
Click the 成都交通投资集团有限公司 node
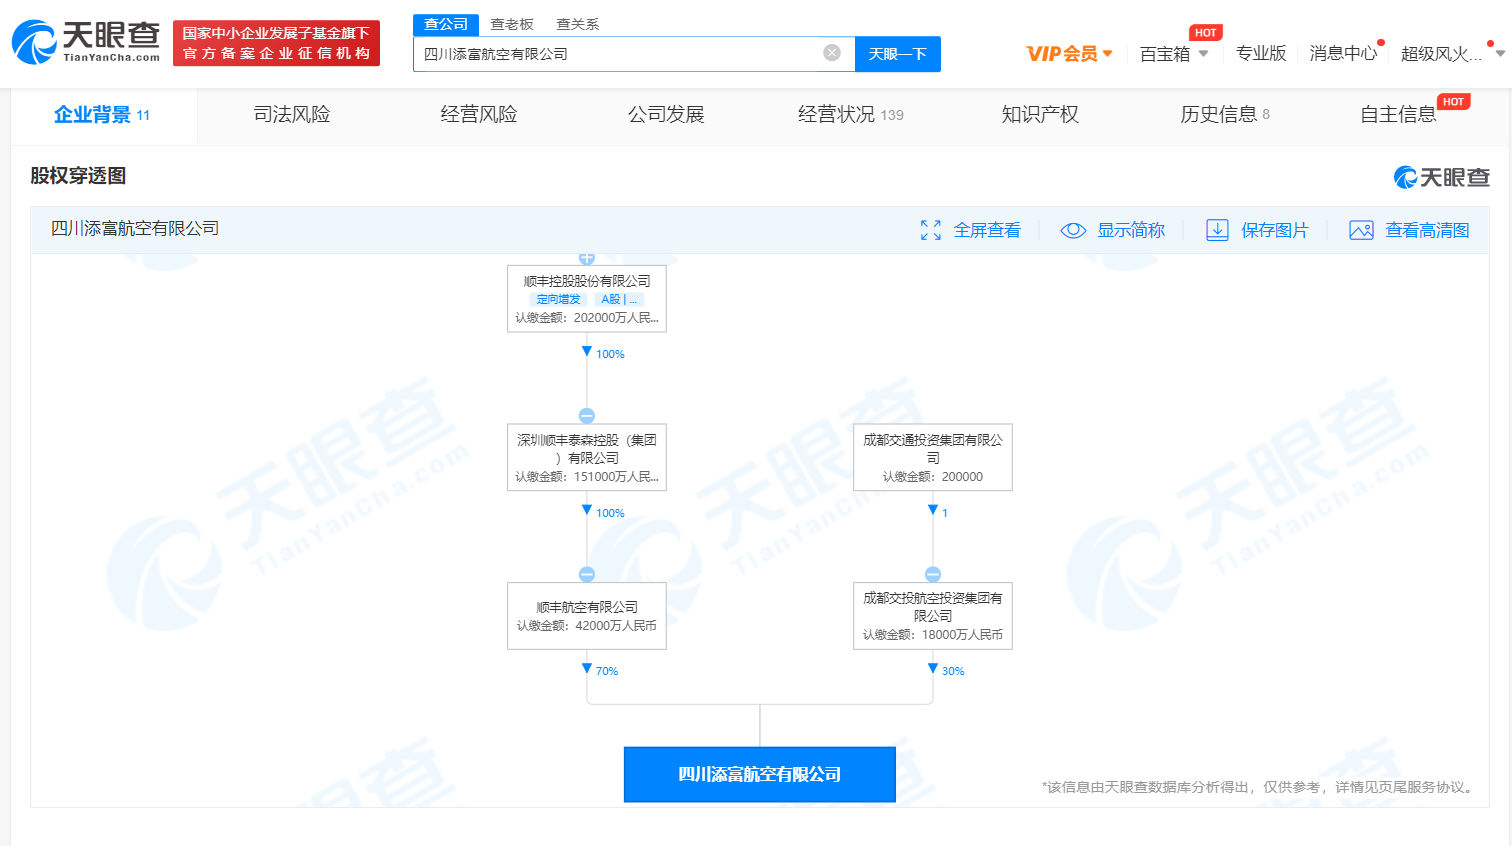point(933,457)
